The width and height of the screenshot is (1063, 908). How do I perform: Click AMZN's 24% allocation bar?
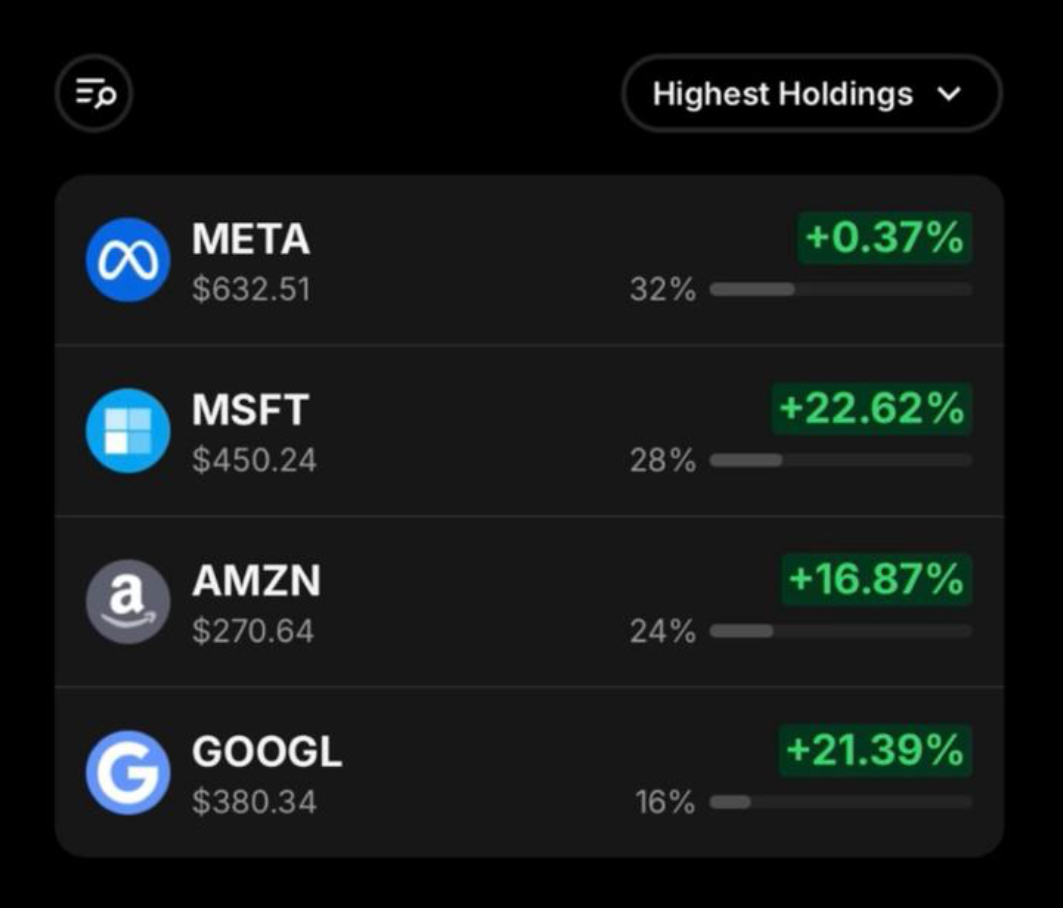[841, 631]
